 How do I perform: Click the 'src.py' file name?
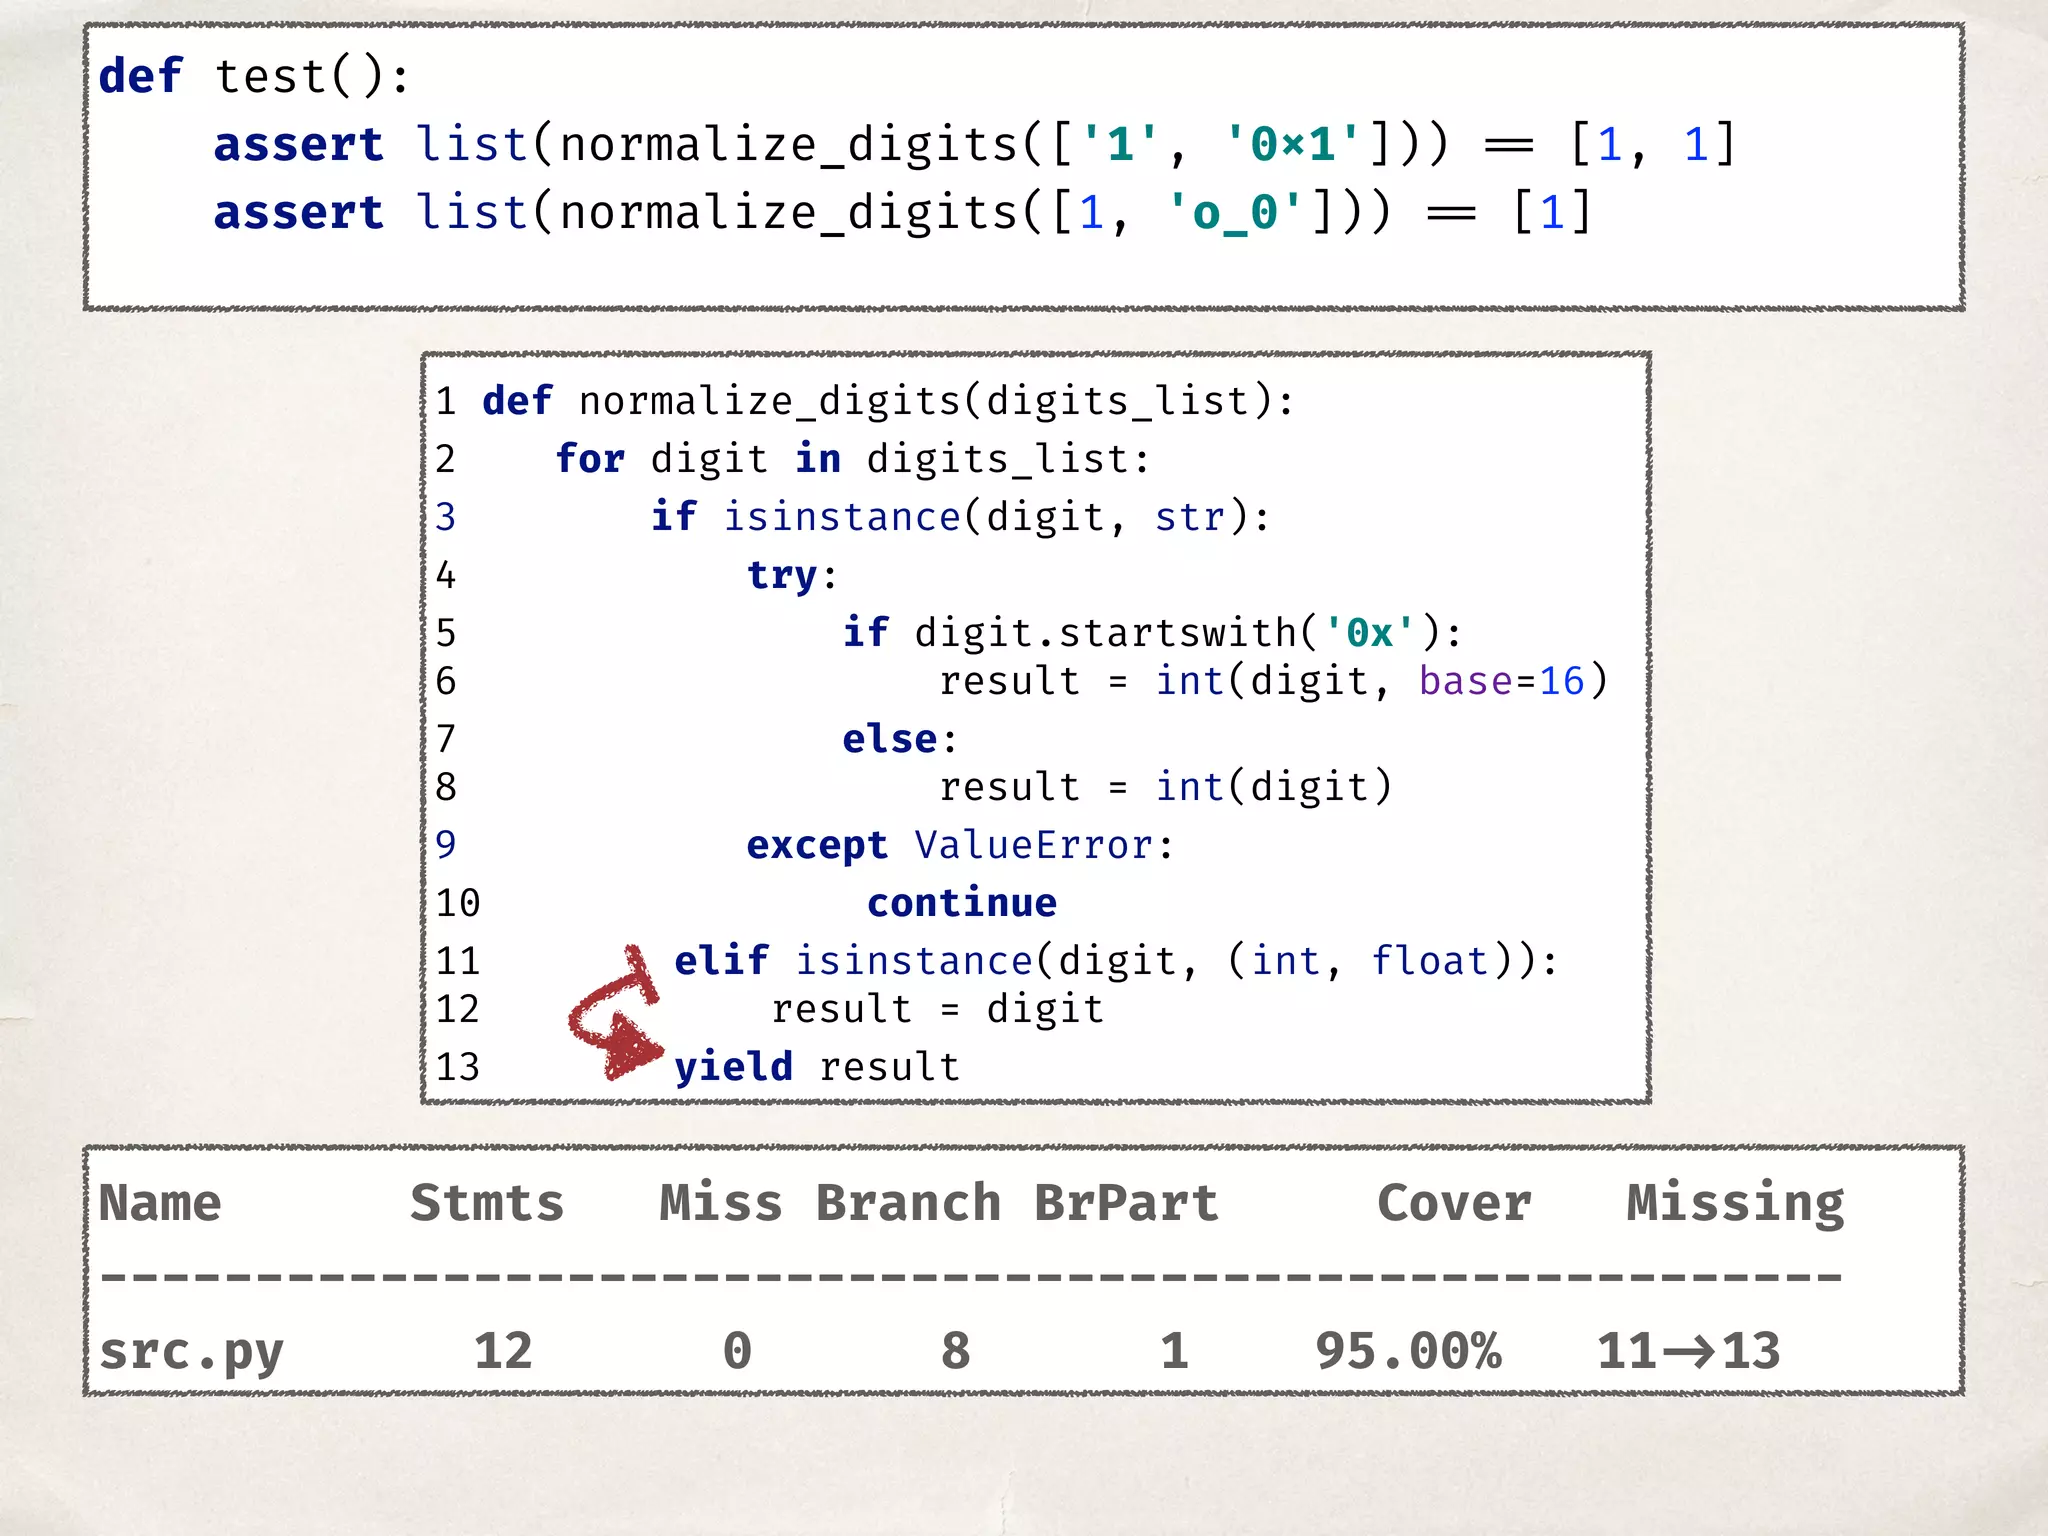click(191, 1353)
